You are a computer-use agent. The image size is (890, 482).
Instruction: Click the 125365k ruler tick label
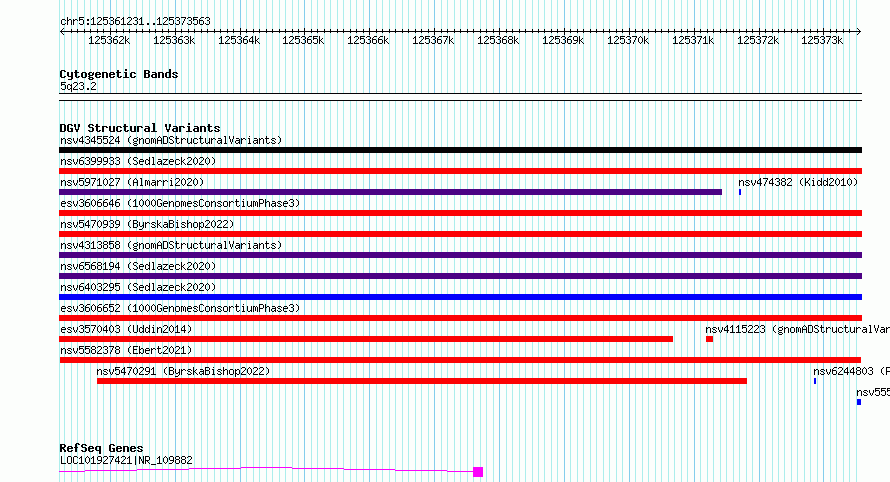pos(303,41)
